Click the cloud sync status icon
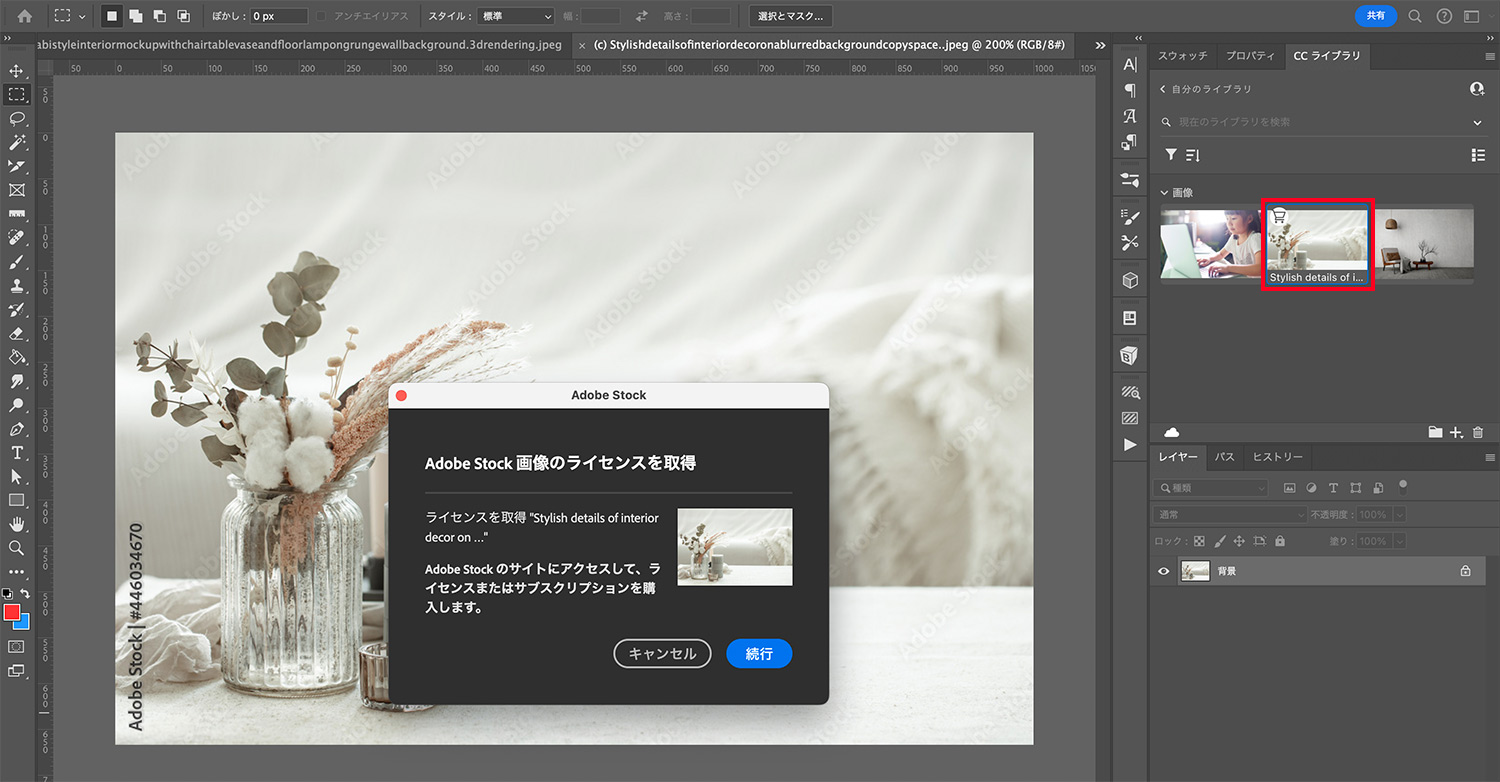The height and width of the screenshot is (782, 1500). coord(1172,432)
